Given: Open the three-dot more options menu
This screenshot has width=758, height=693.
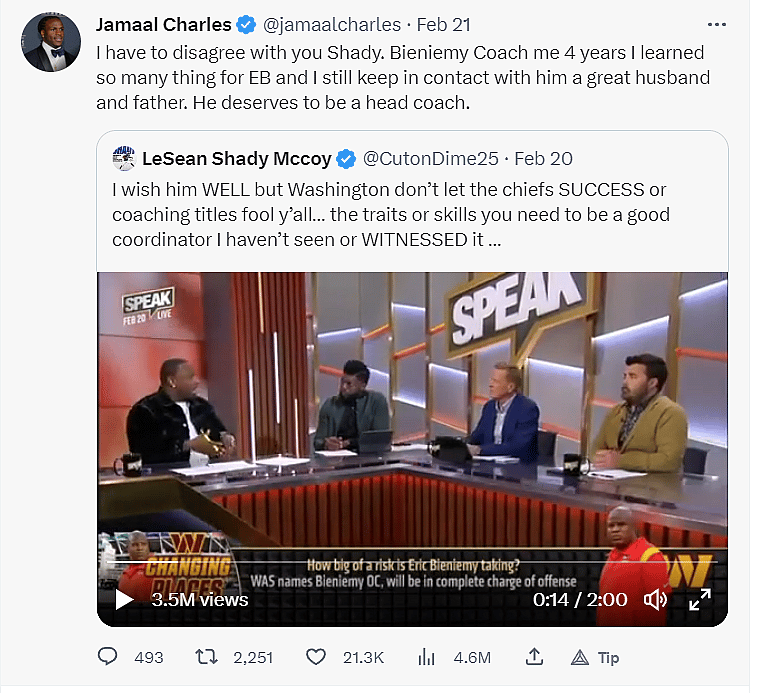Looking at the screenshot, I should coord(716,24).
